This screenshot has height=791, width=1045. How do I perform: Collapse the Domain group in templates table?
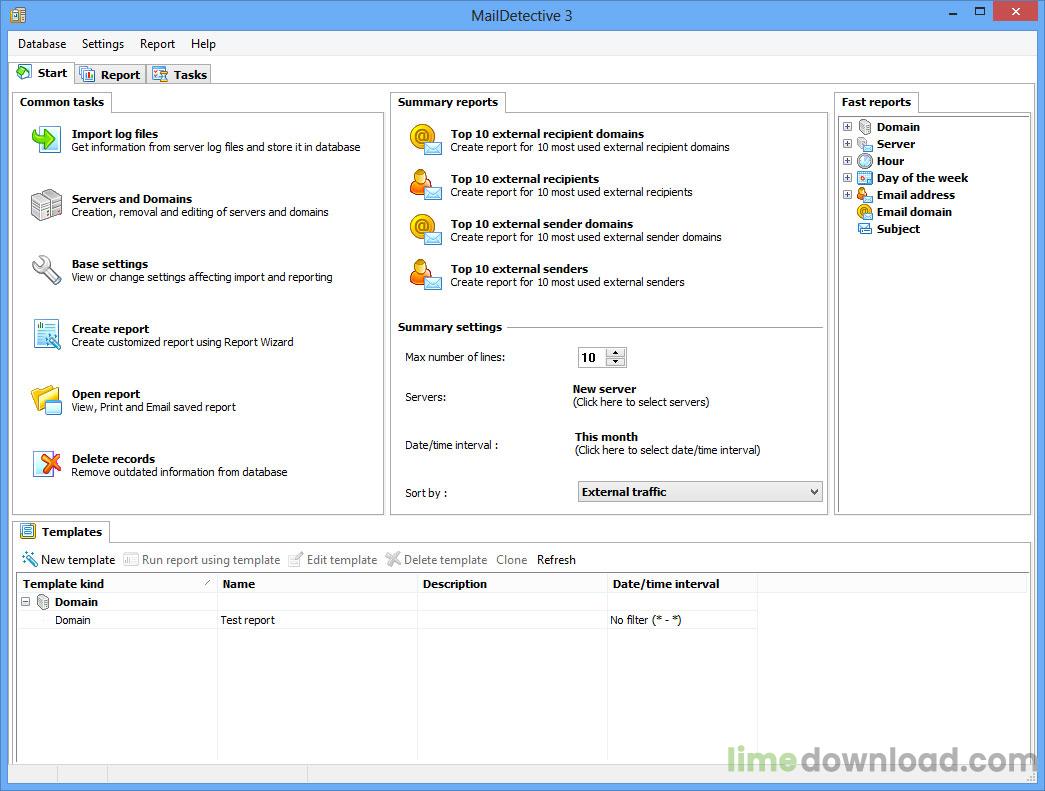click(25, 602)
